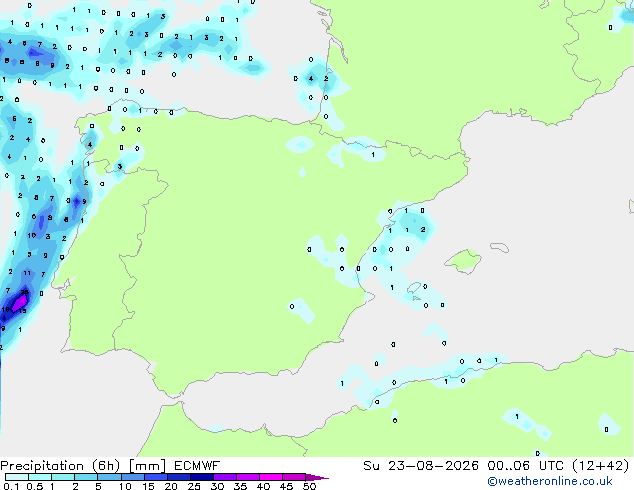This screenshot has width=634, height=490.
Task: Click the legend value '35'
Action: [x=240, y=486]
